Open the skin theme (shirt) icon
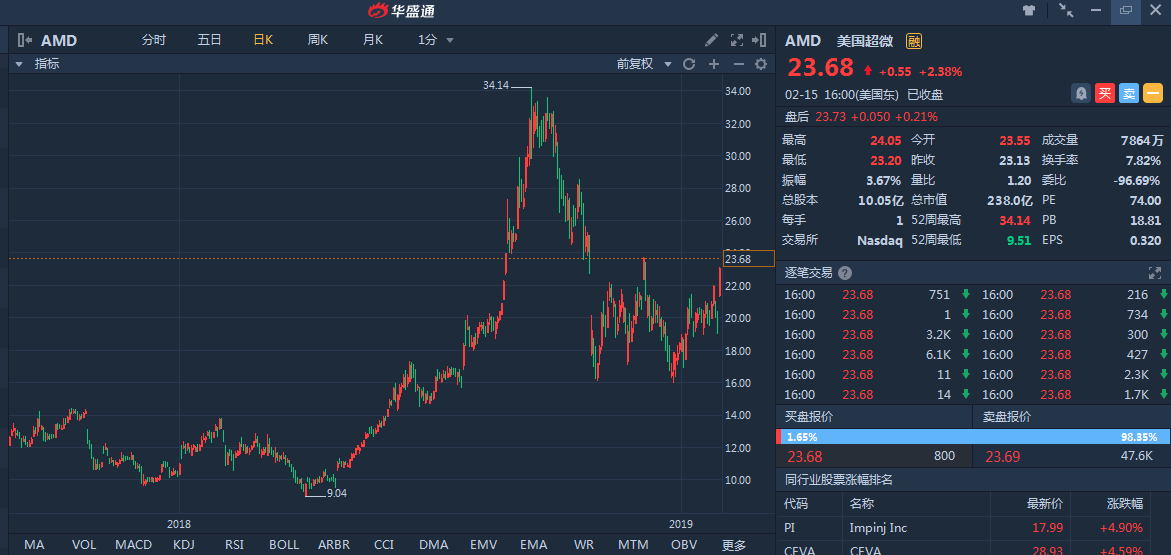1171x555 pixels. [x=1029, y=10]
